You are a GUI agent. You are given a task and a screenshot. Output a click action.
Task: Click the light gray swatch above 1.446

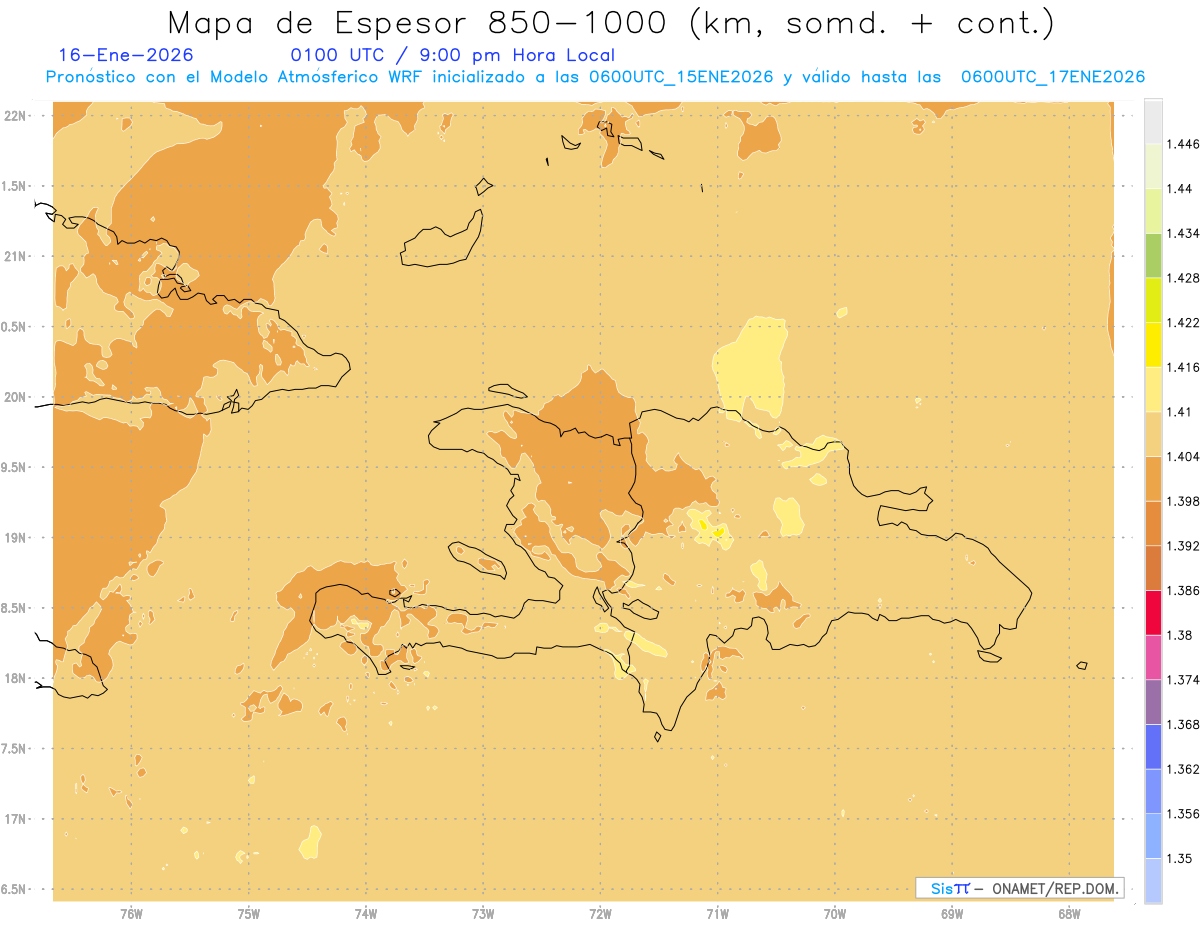point(1153,121)
